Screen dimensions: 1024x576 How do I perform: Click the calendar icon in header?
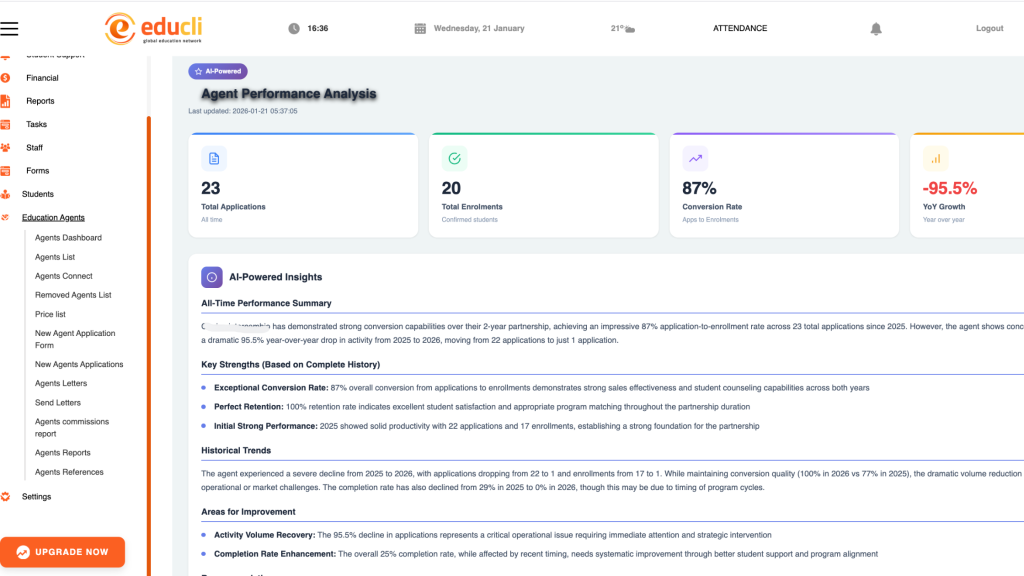click(420, 29)
